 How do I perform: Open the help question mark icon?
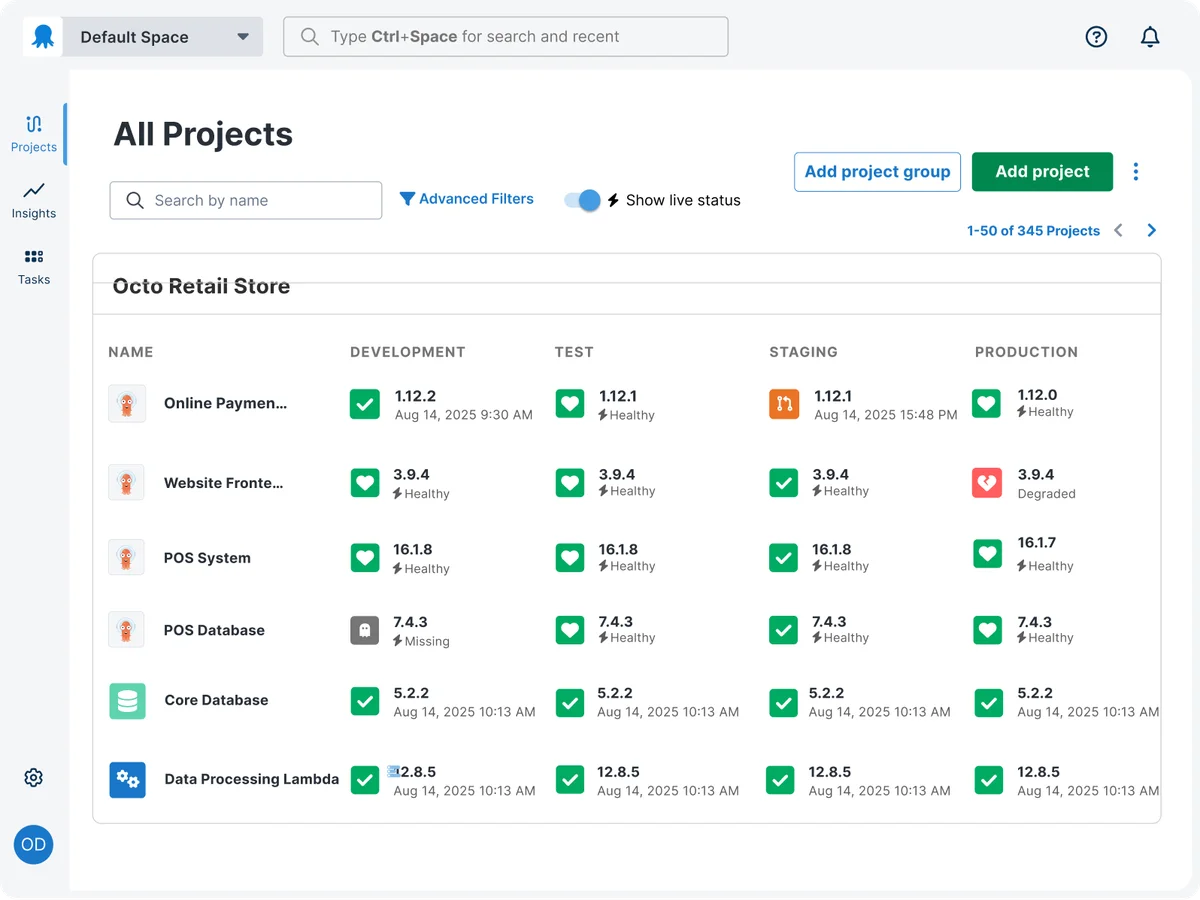coord(1096,37)
